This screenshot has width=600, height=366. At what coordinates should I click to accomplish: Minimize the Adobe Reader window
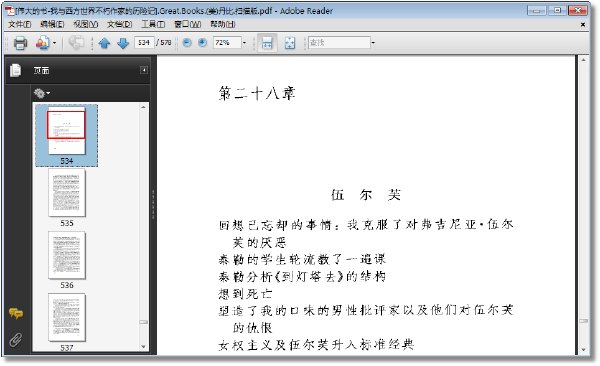[x=536, y=10]
